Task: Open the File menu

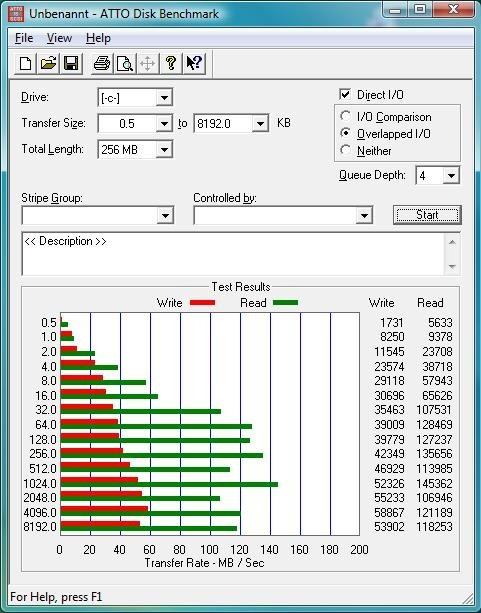Action: click(x=24, y=38)
